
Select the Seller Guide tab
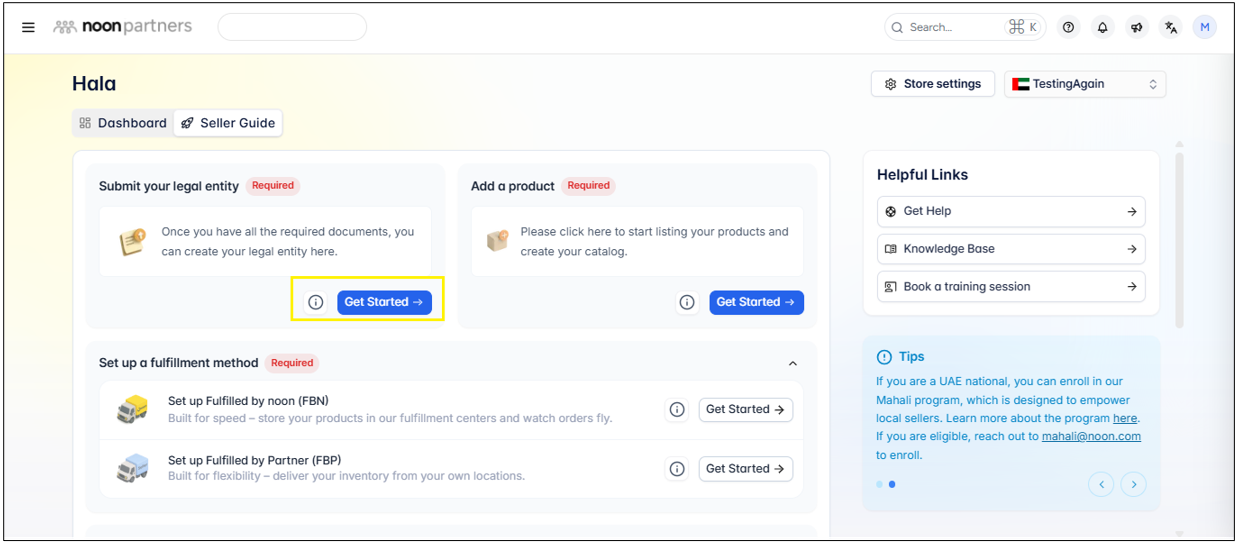(x=228, y=123)
